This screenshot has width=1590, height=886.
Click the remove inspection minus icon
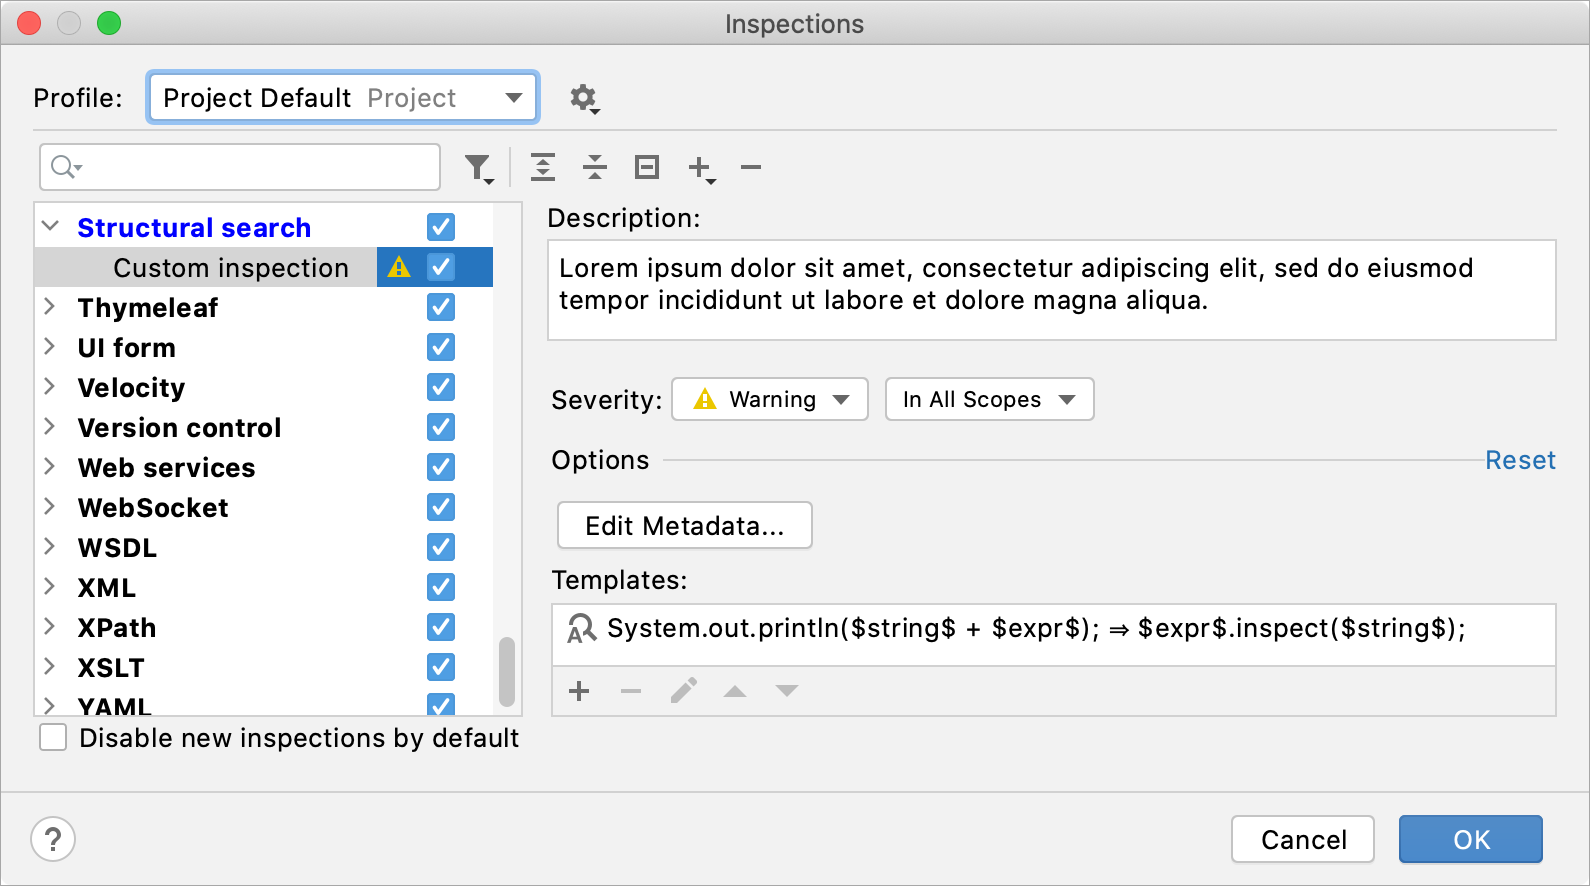(x=751, y=167)
